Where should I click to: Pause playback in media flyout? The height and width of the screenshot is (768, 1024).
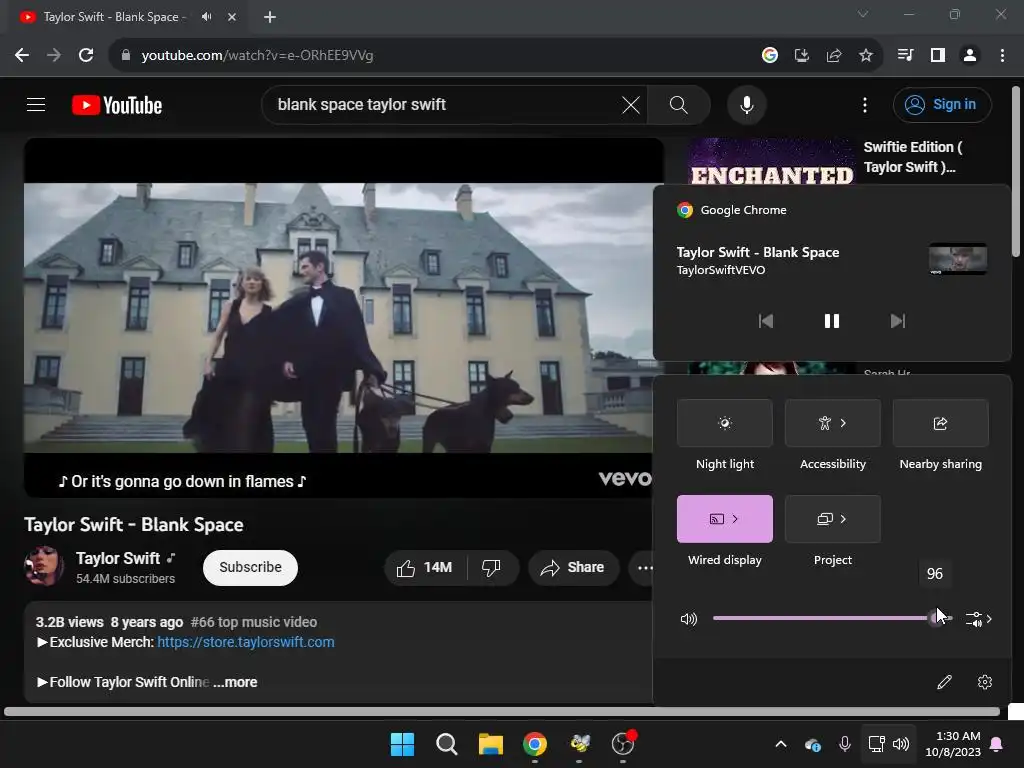pos(831,321)
